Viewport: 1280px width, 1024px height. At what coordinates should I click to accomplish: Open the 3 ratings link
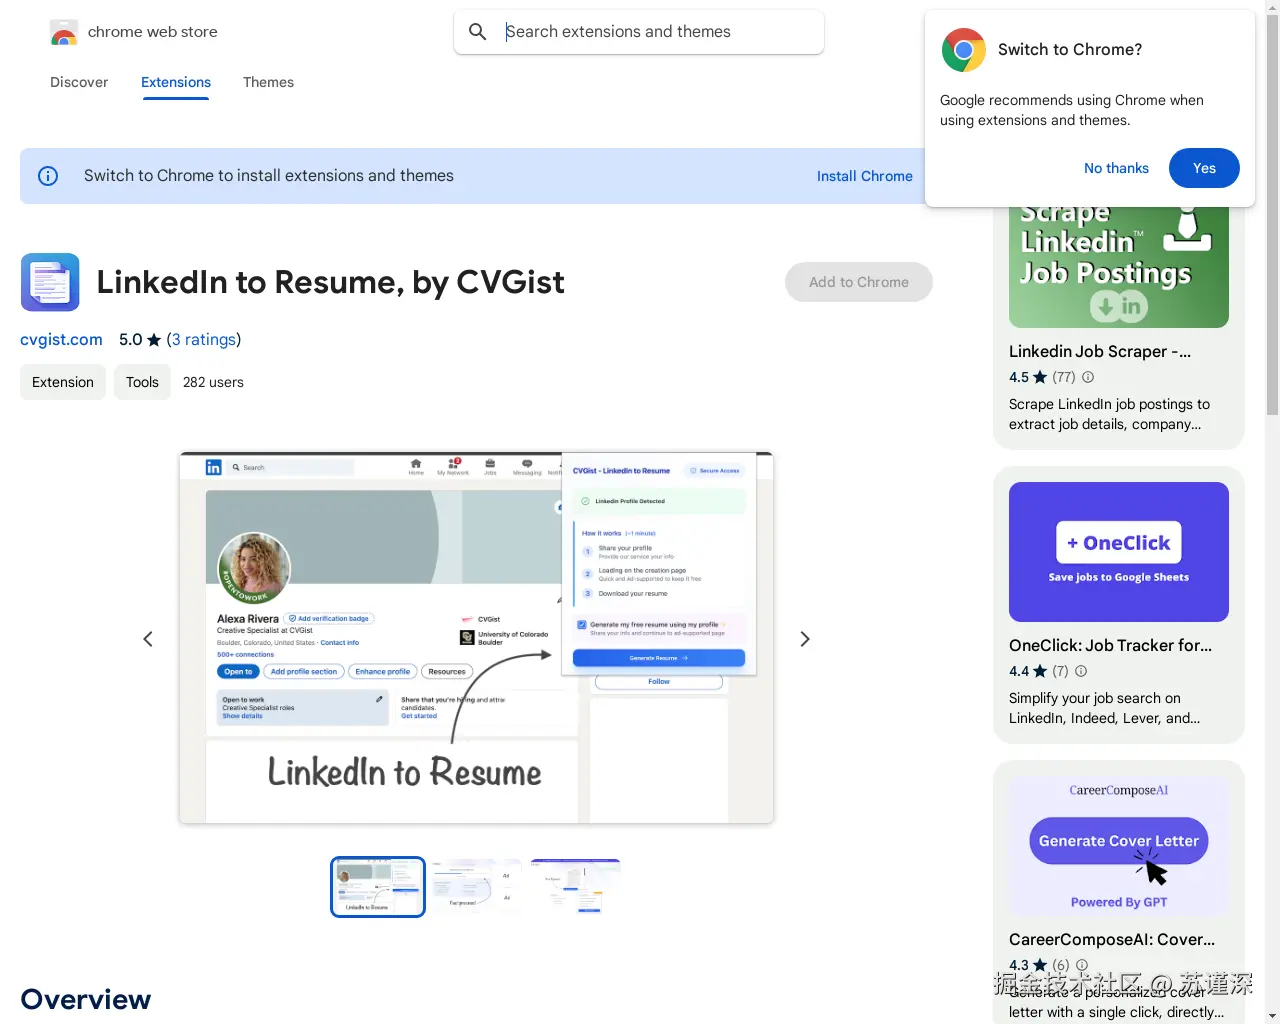click(205, 339)
